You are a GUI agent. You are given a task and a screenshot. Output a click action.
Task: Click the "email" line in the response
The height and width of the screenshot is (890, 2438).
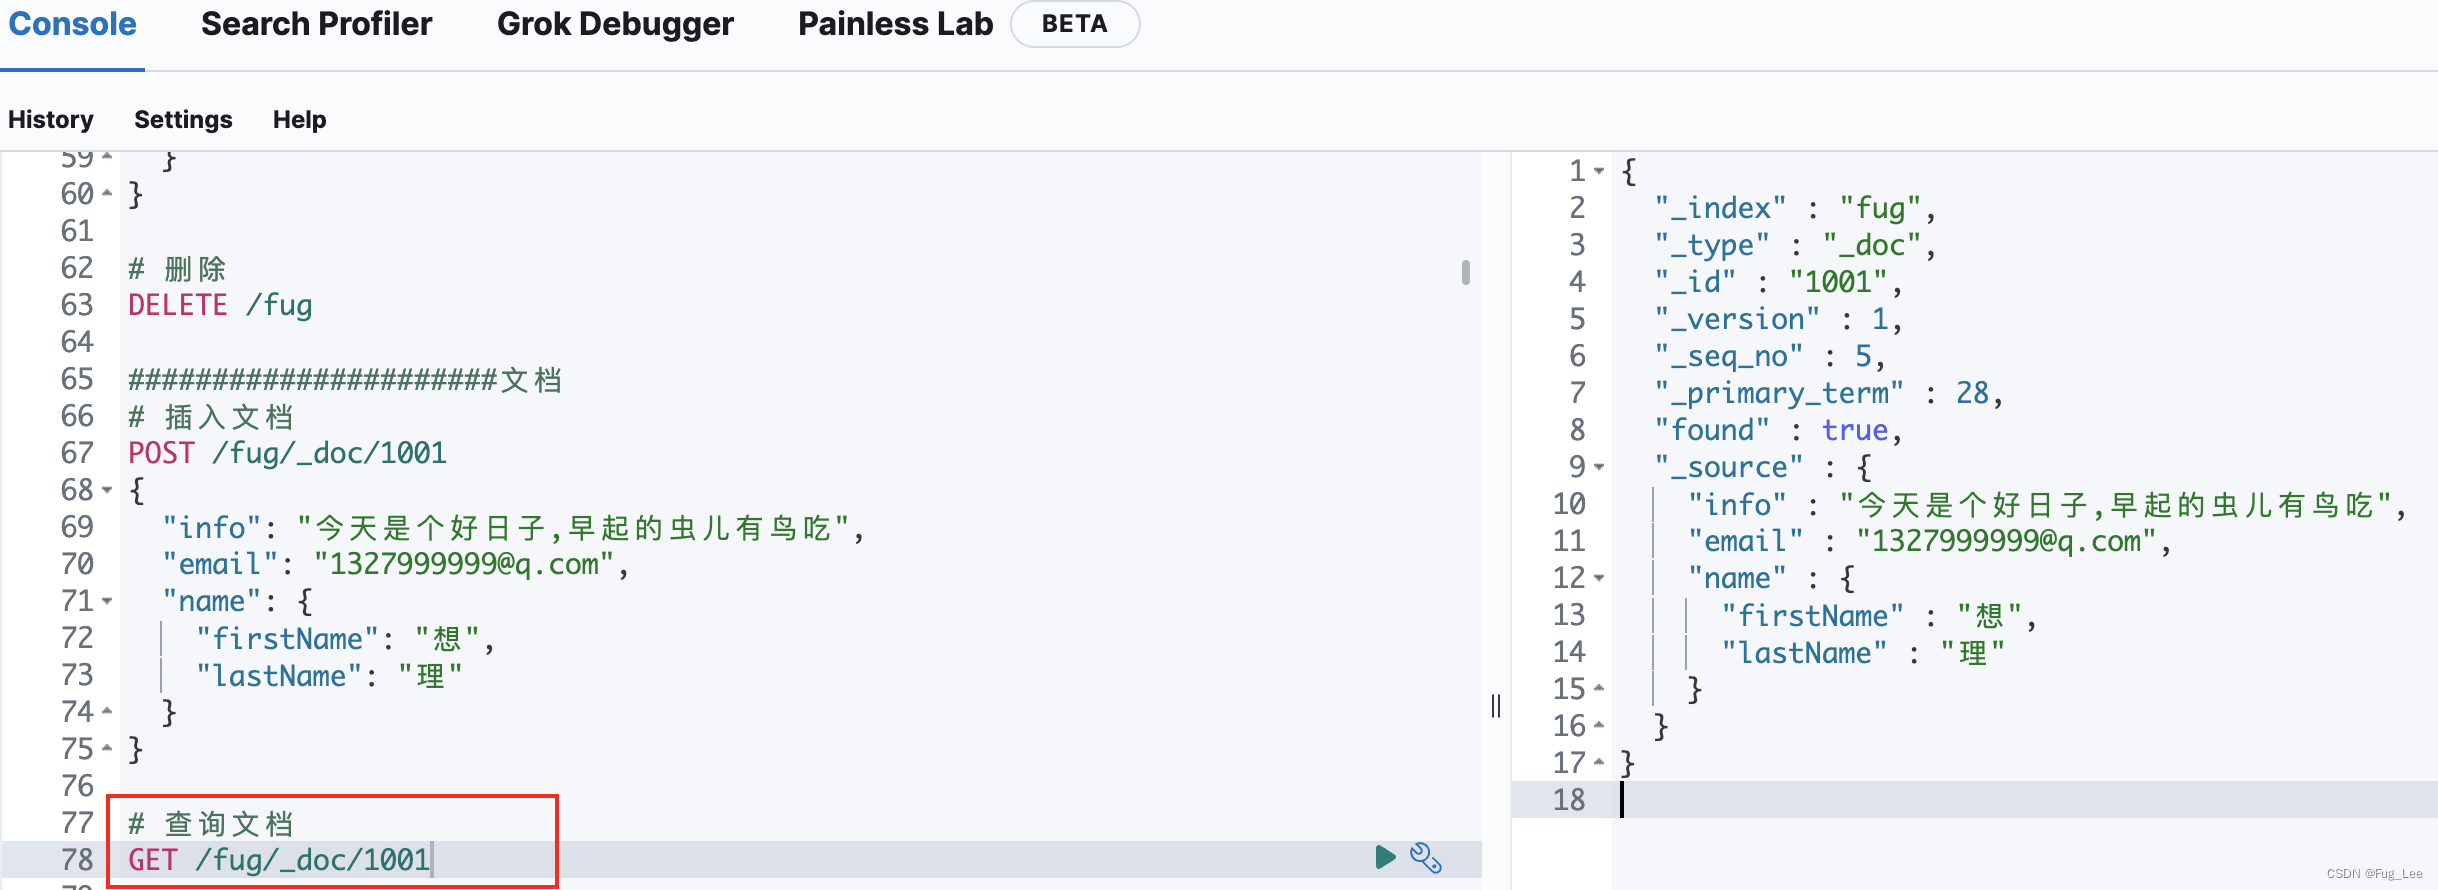coord(1930,541)
